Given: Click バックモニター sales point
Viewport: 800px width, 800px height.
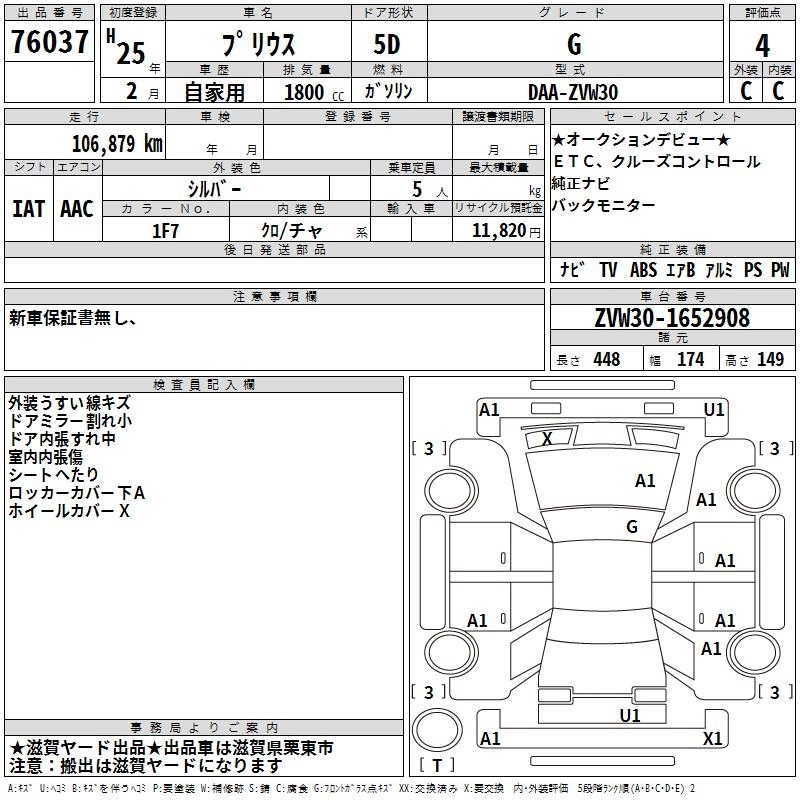Looking at the screenshot, I should pyautogui.click(x=603, y=205).
